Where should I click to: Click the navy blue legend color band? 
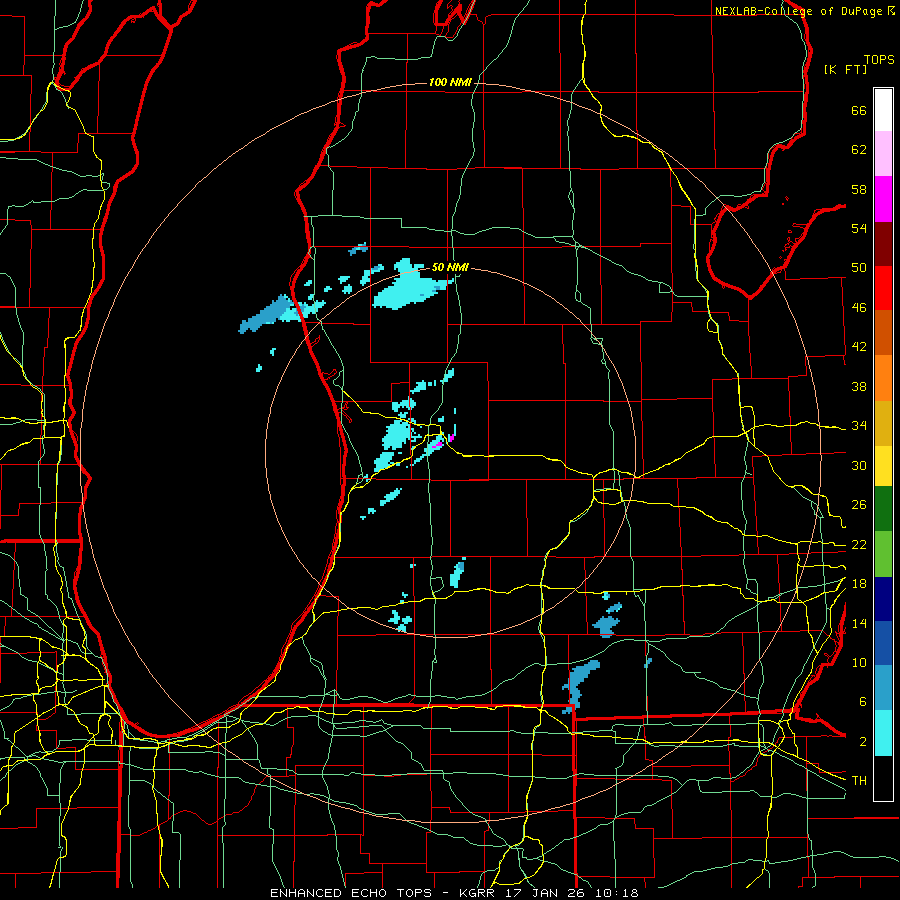[x=883, y=599]
